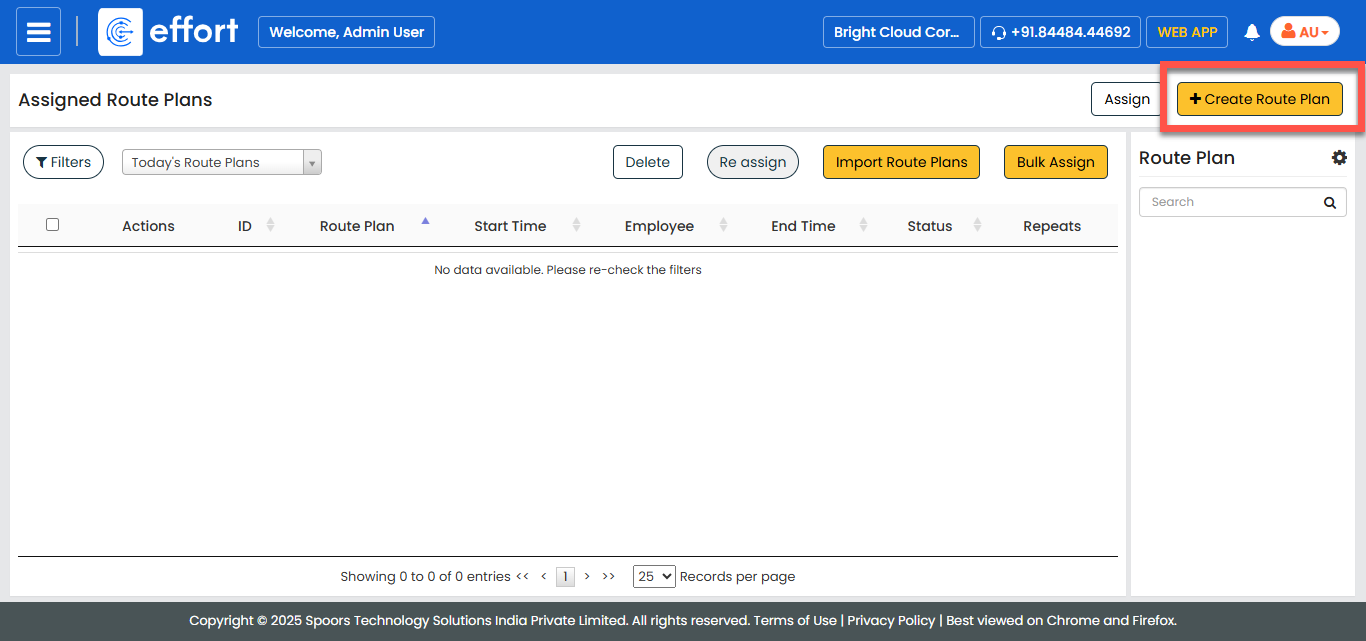Viewport: 1366px width, 641px height.
Task: Click the Bulk Assign button
Action: click(1055, 162)
